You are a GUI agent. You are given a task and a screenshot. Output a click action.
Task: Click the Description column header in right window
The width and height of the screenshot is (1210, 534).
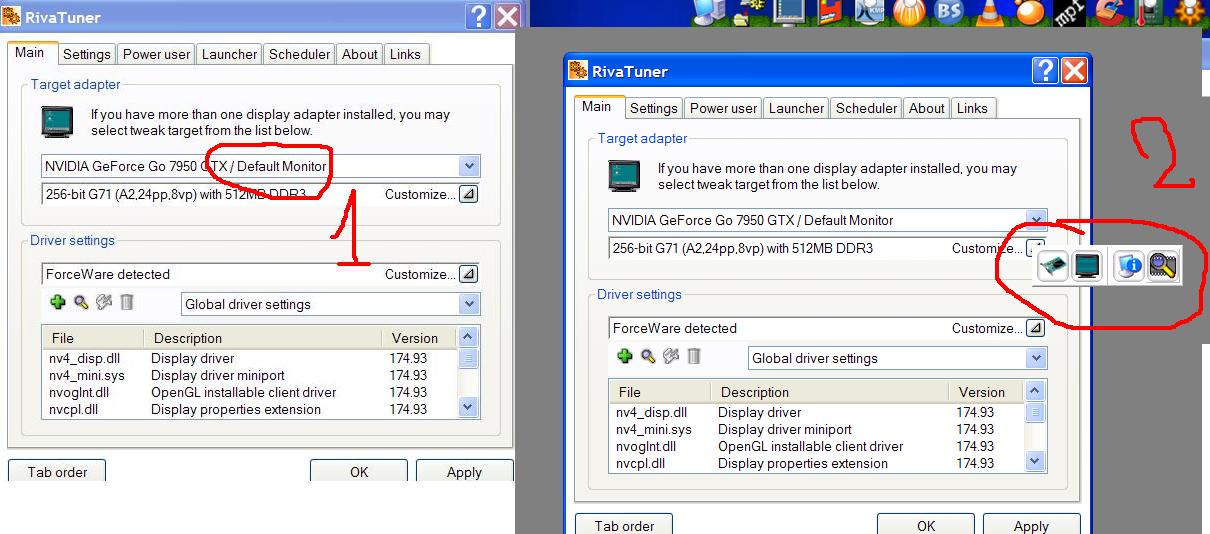click(x=831, y=392)
